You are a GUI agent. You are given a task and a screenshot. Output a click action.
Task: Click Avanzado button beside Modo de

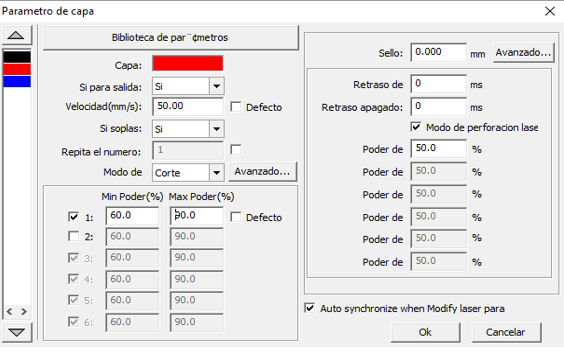262,171
